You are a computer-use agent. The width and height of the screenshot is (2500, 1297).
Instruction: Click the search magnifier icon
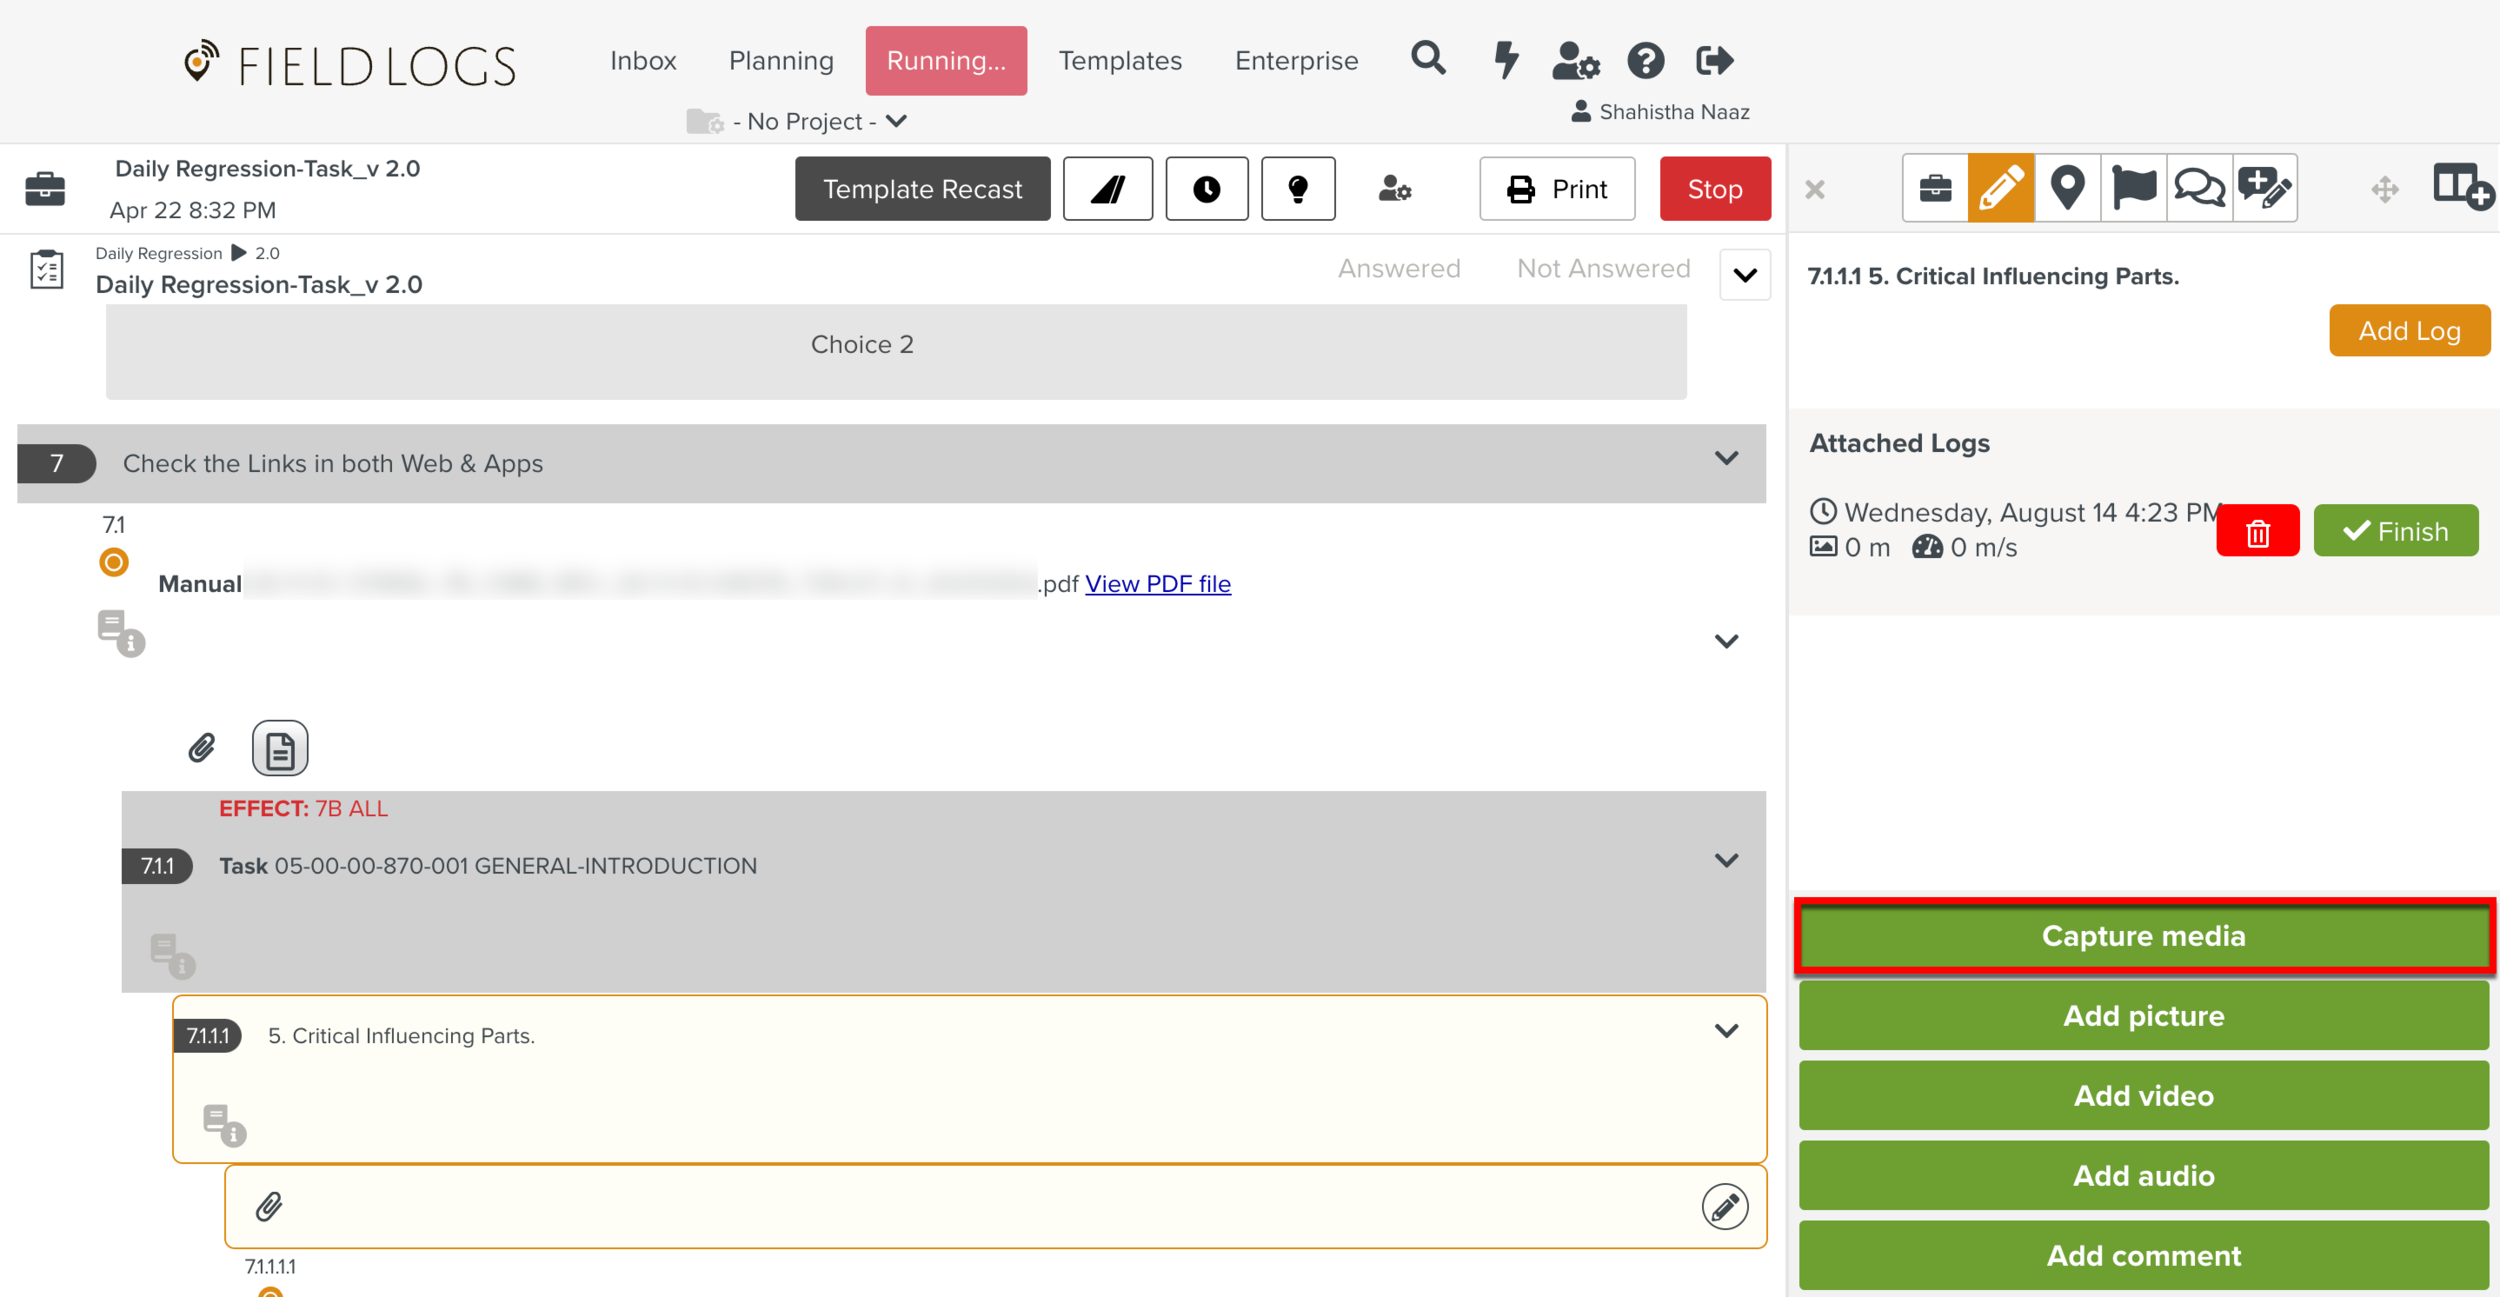click(x=1428, y=60)
